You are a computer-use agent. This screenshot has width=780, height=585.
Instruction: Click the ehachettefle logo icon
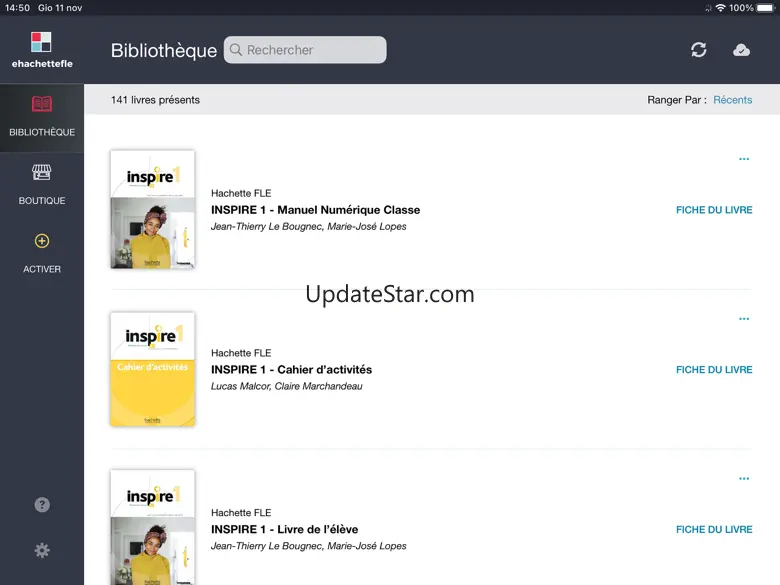pyautogui.click(x=41, y=42)
